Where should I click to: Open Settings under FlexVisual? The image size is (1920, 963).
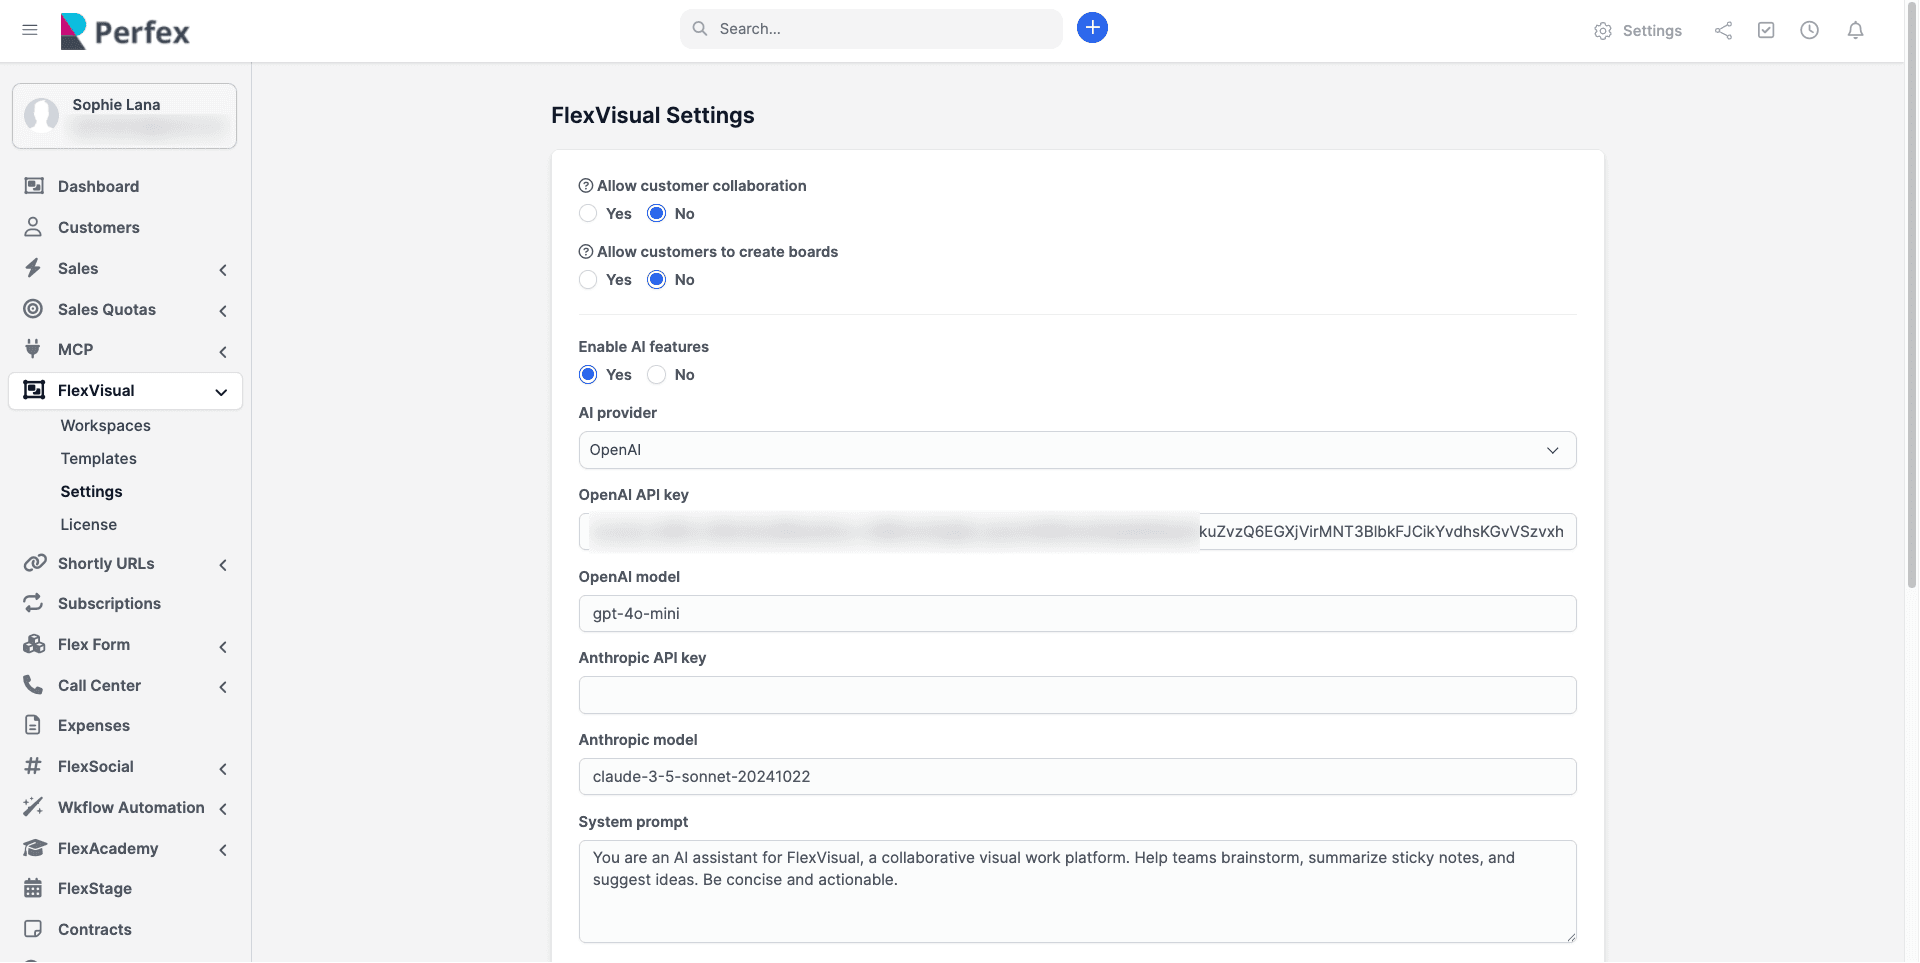[x=91, y=491]
